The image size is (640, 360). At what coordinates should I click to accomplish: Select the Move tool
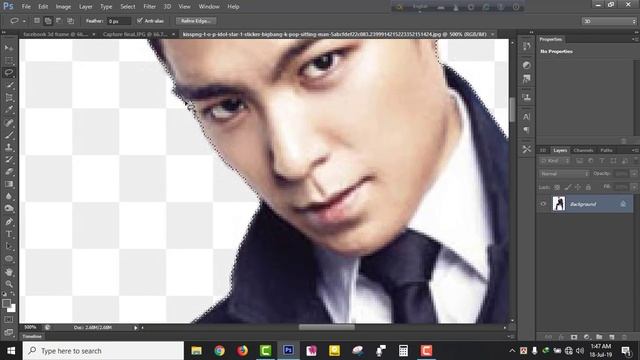coord(9,48)
